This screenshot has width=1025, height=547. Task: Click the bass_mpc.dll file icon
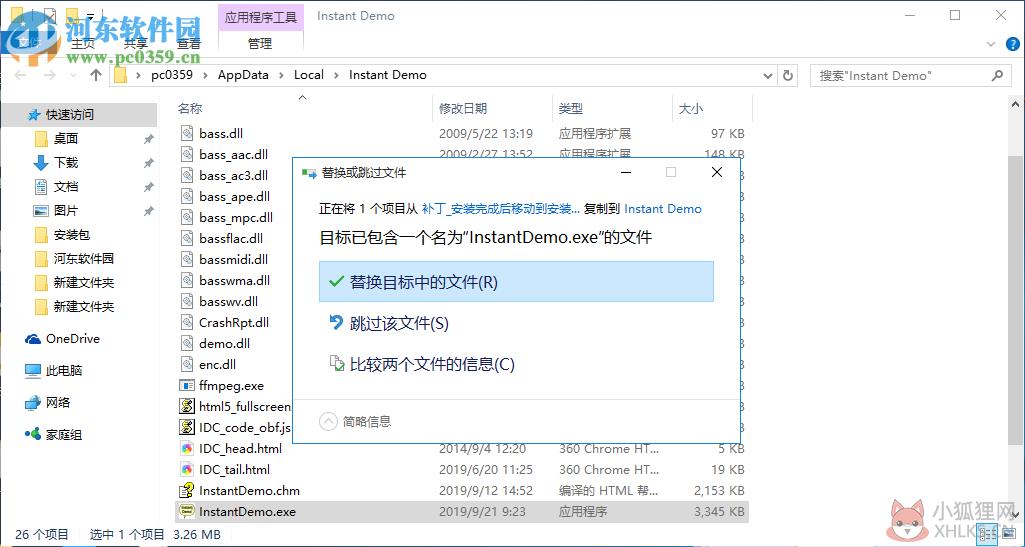coord(187,217)
